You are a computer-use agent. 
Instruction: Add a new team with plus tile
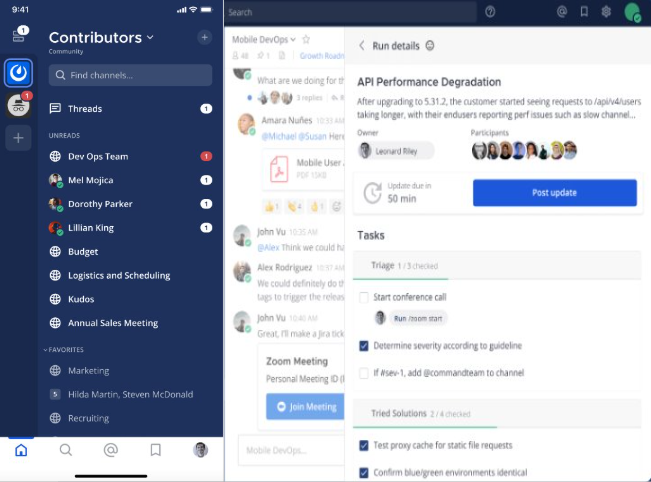click(18, 138)
